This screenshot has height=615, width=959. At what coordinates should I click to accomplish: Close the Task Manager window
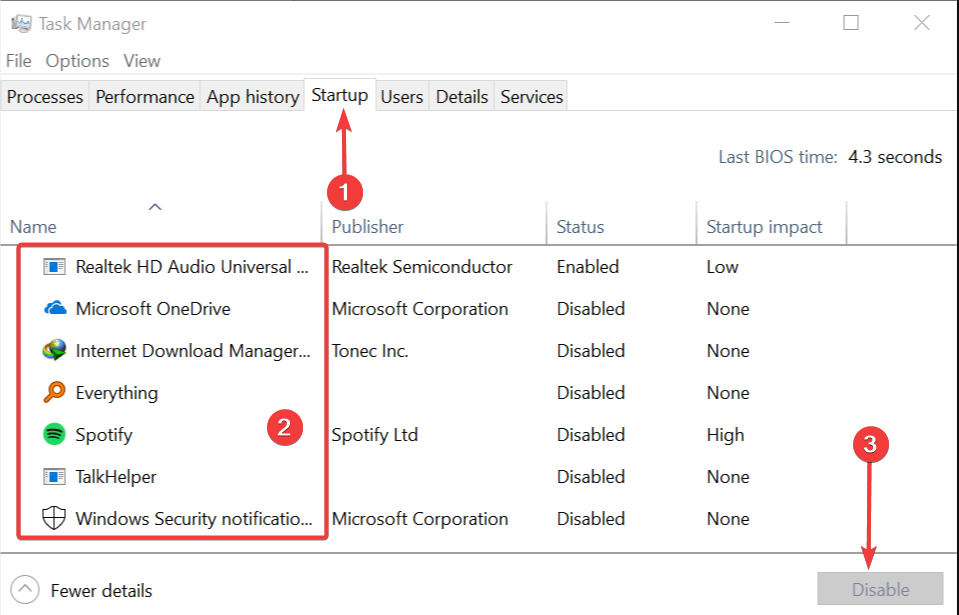point(922,23)
